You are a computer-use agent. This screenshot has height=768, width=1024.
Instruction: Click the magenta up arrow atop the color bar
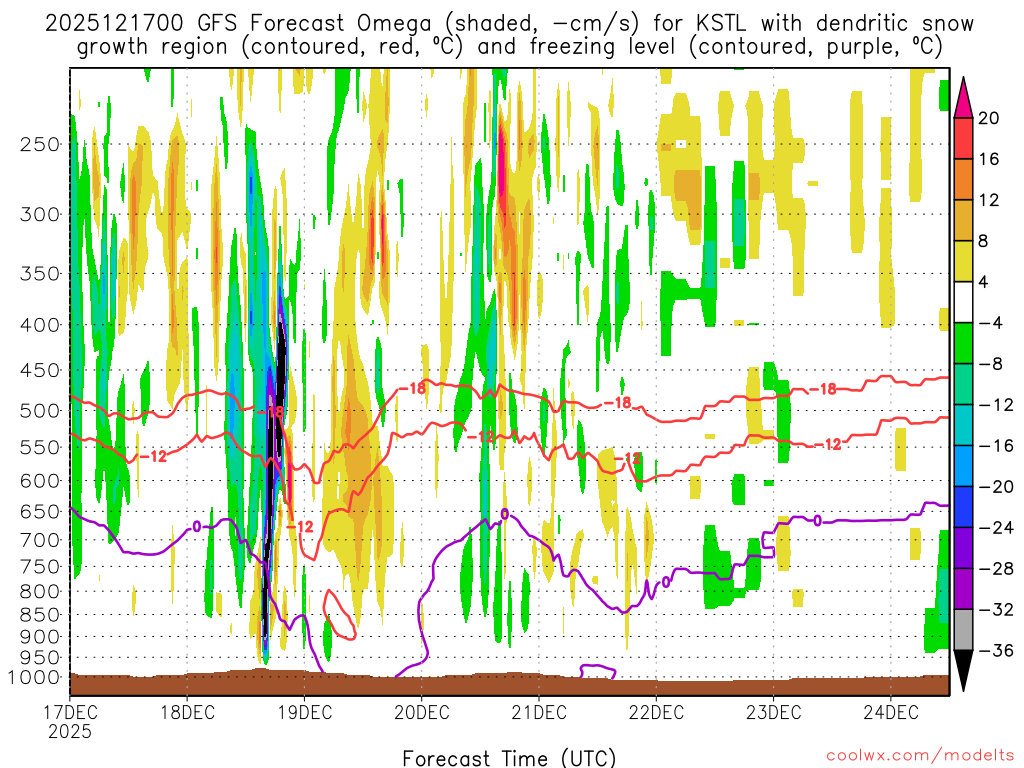964,96
